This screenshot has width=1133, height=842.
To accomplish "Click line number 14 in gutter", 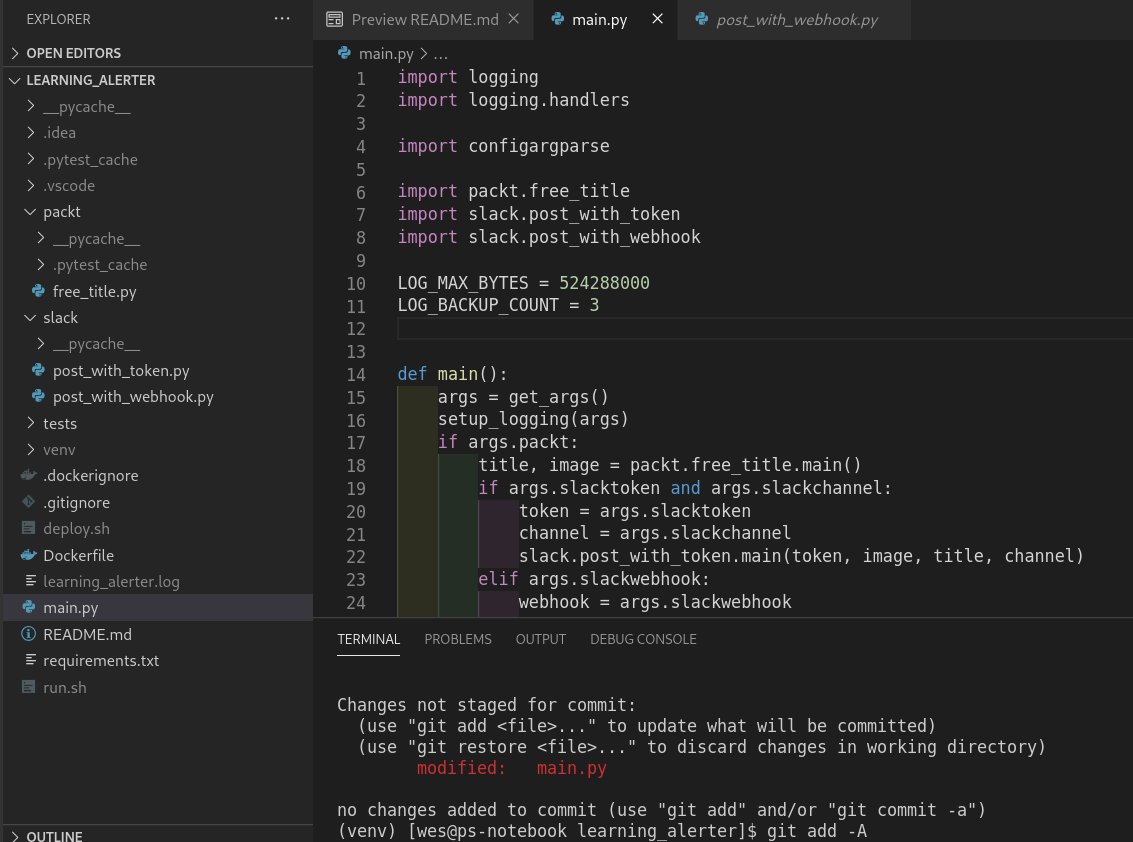I will click(x=356, y=374).
